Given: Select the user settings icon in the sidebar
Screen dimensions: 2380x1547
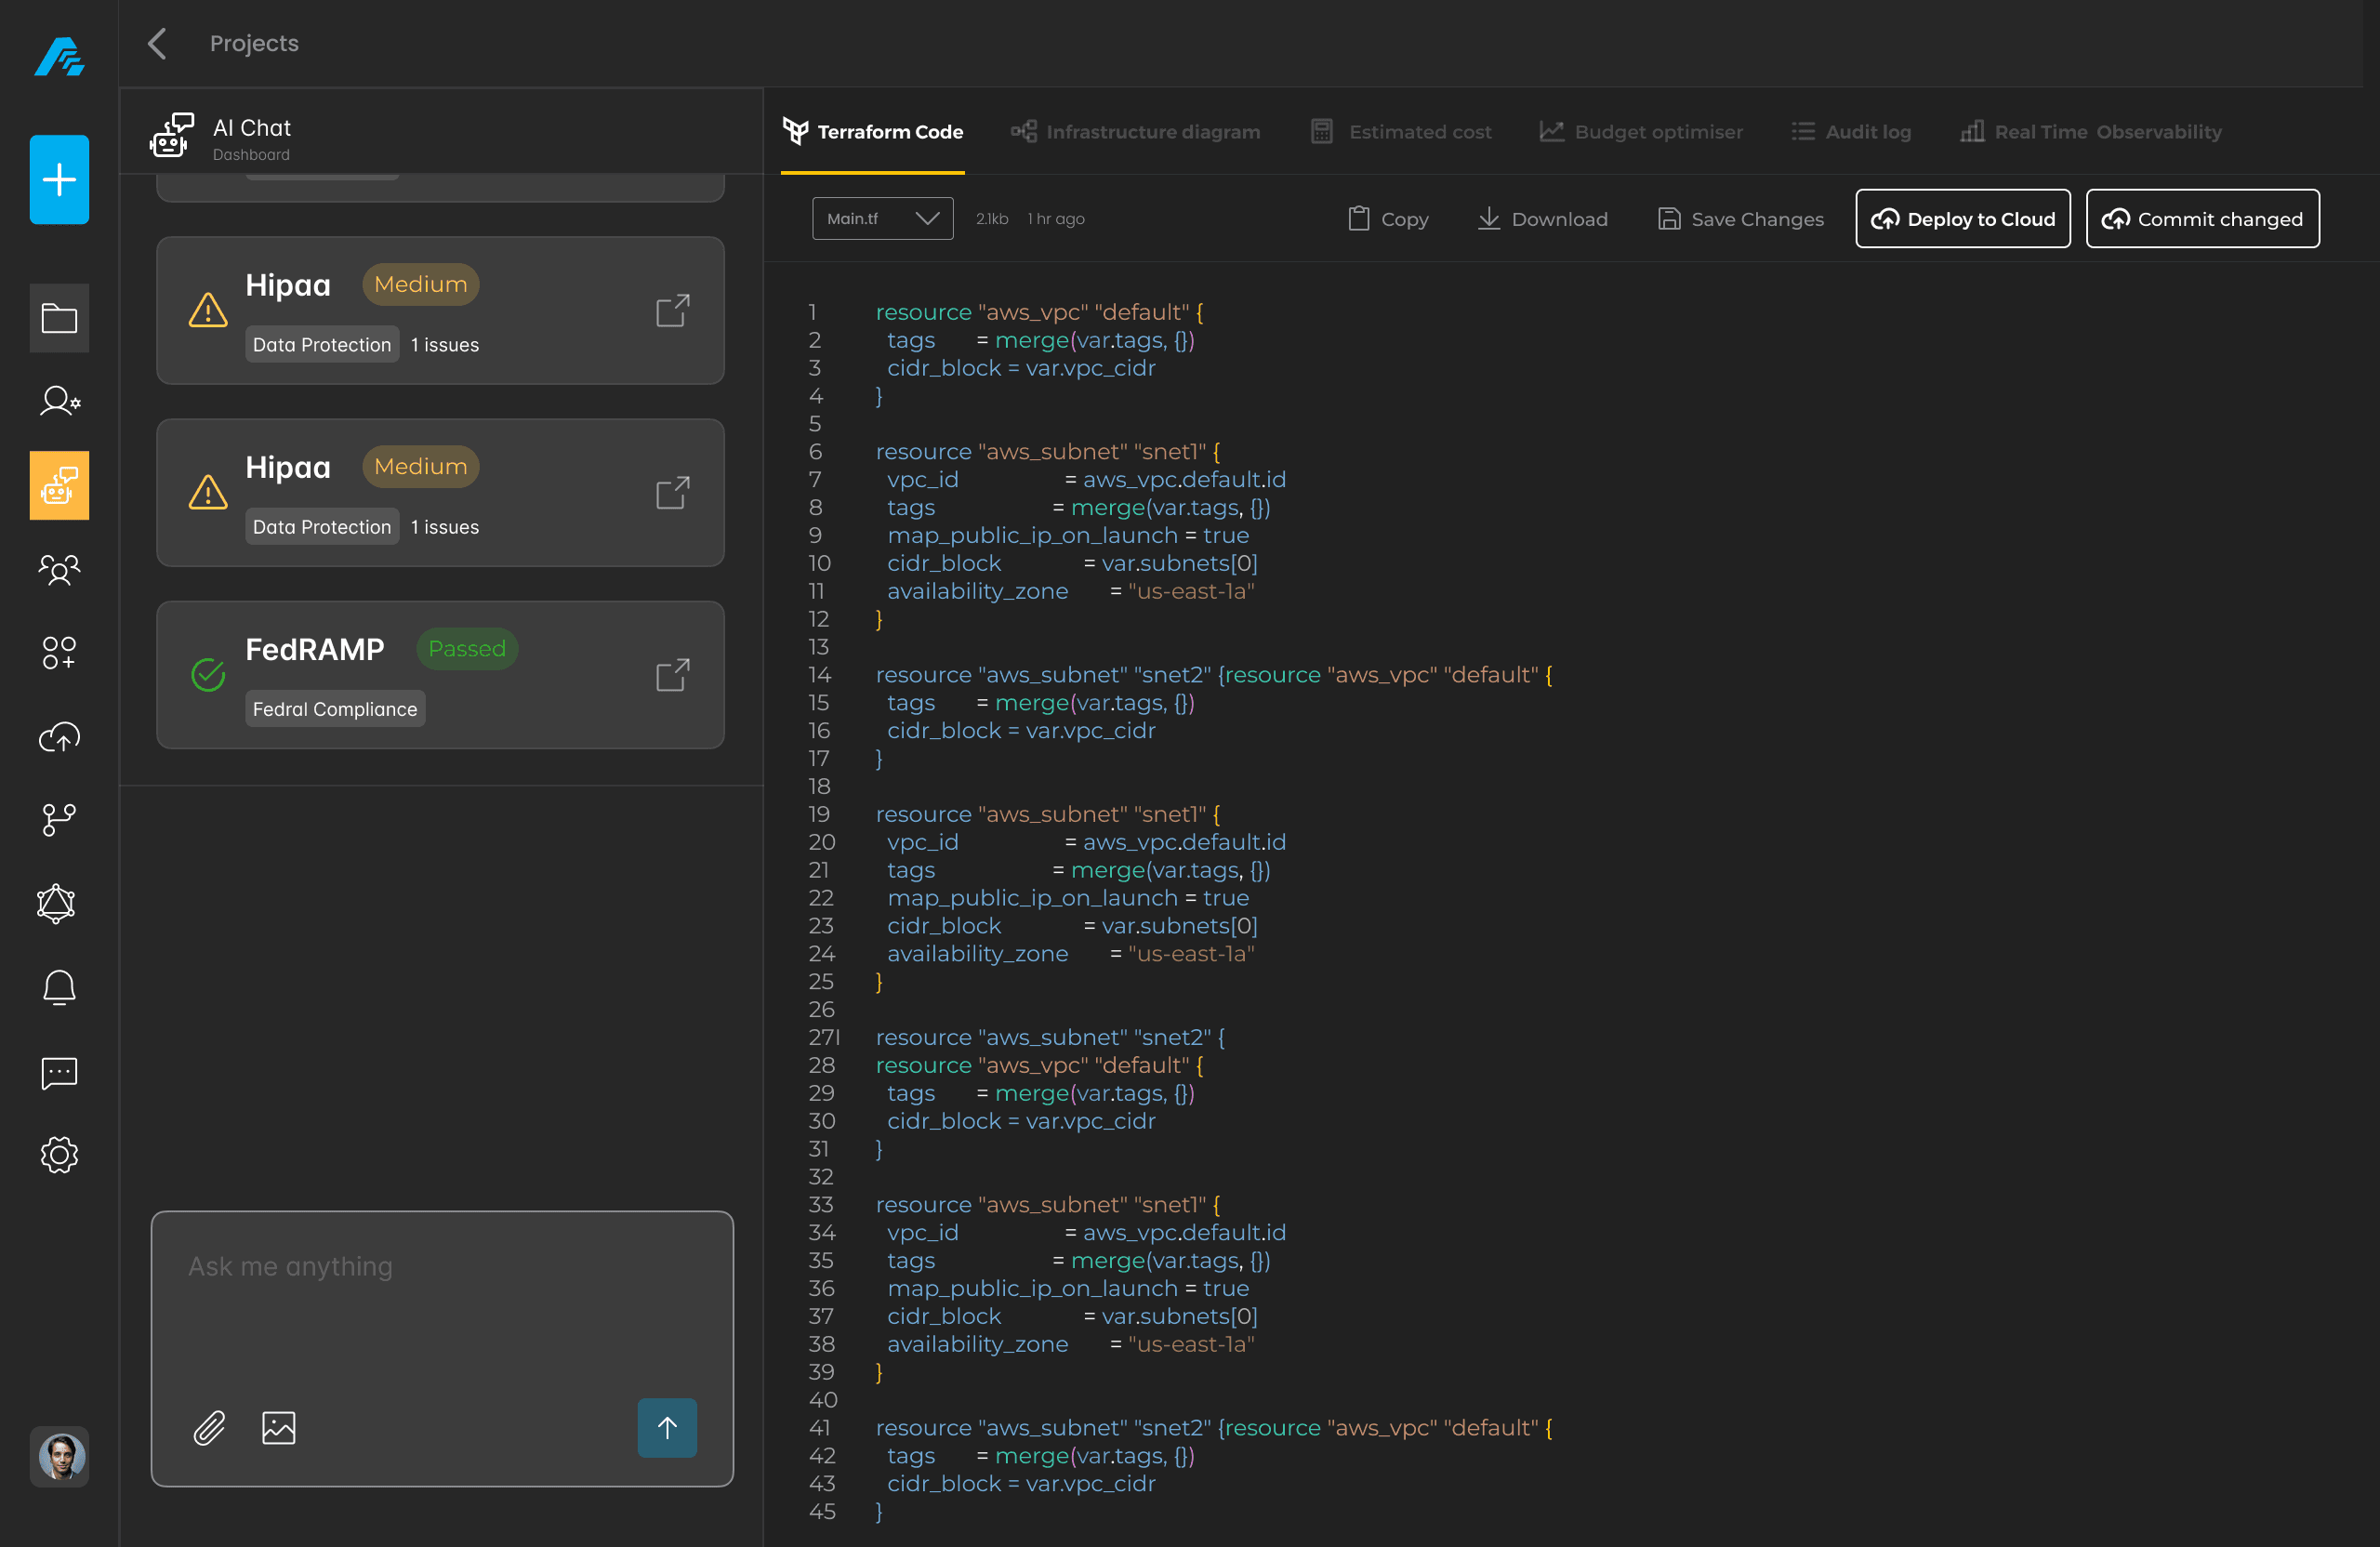Looking at the screenshot, I should [x=59, y=401].
